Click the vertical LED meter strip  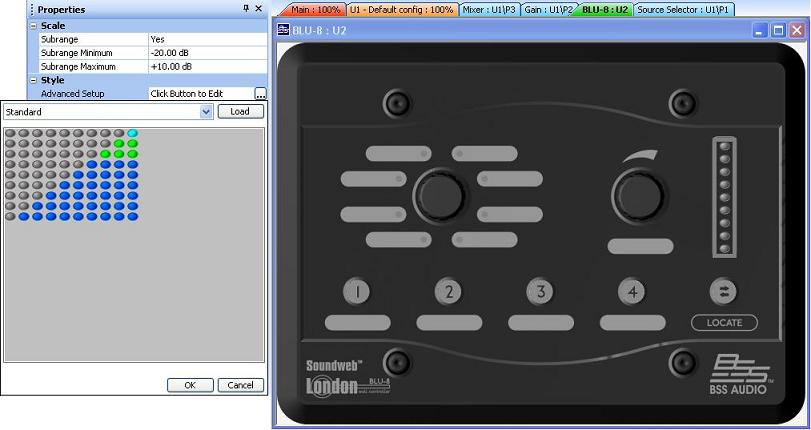click(x=724, y=197)
